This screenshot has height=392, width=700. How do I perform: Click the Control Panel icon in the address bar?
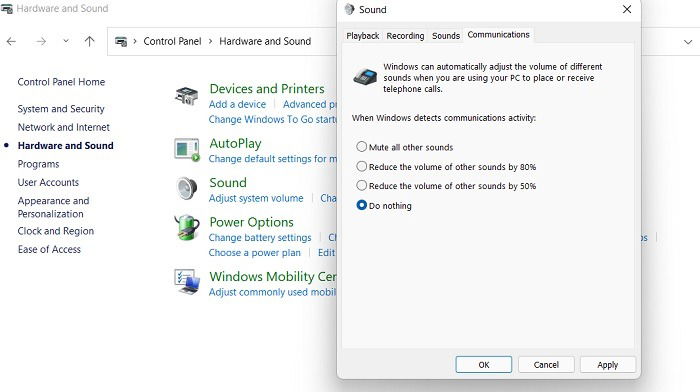click(121, 42)
